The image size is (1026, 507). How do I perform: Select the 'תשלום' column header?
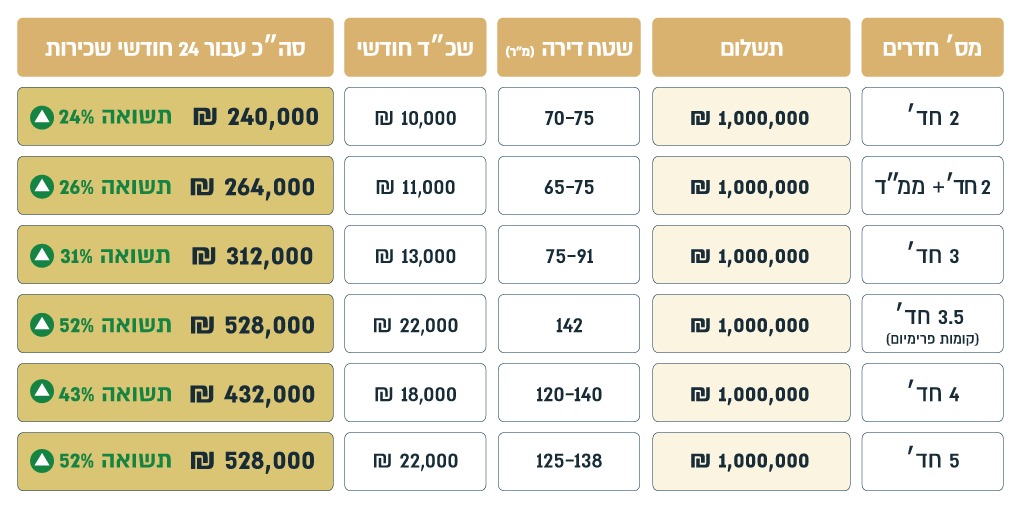[x=751, y=47]
